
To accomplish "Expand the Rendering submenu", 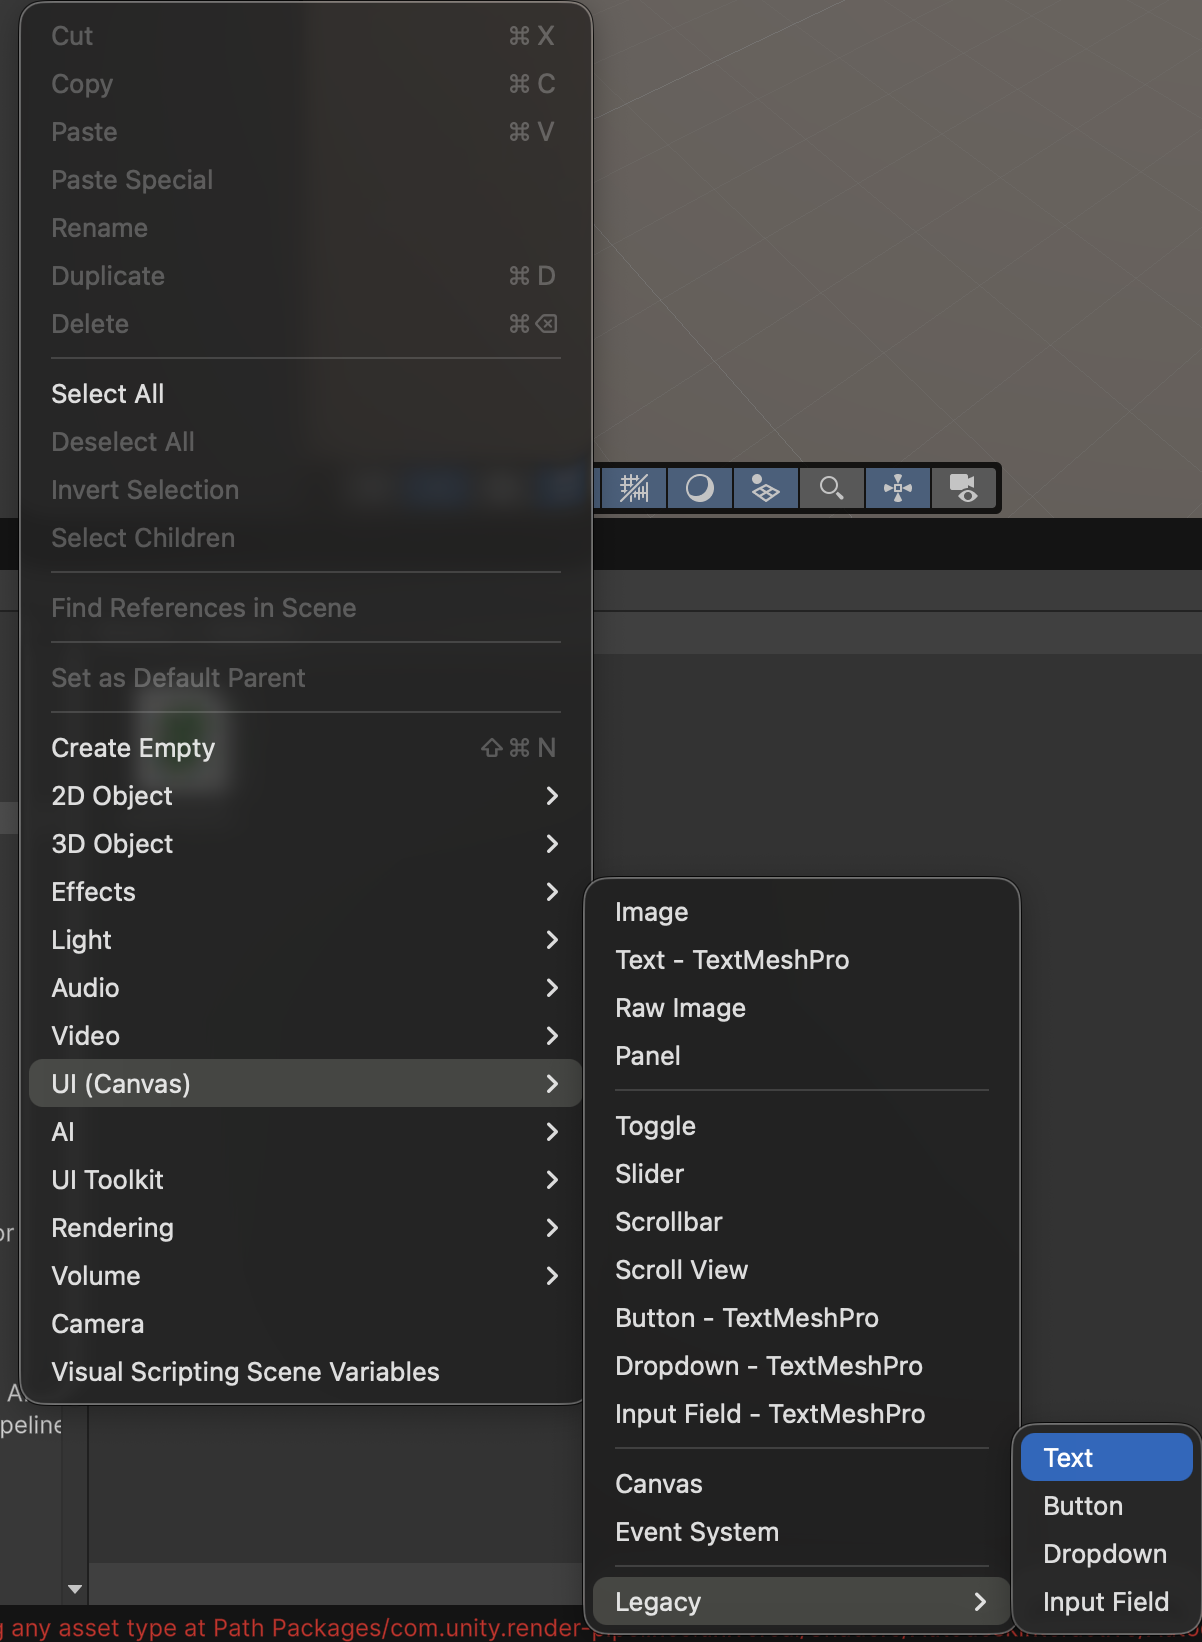I will pyautogui.click(x=305, y=1228).
